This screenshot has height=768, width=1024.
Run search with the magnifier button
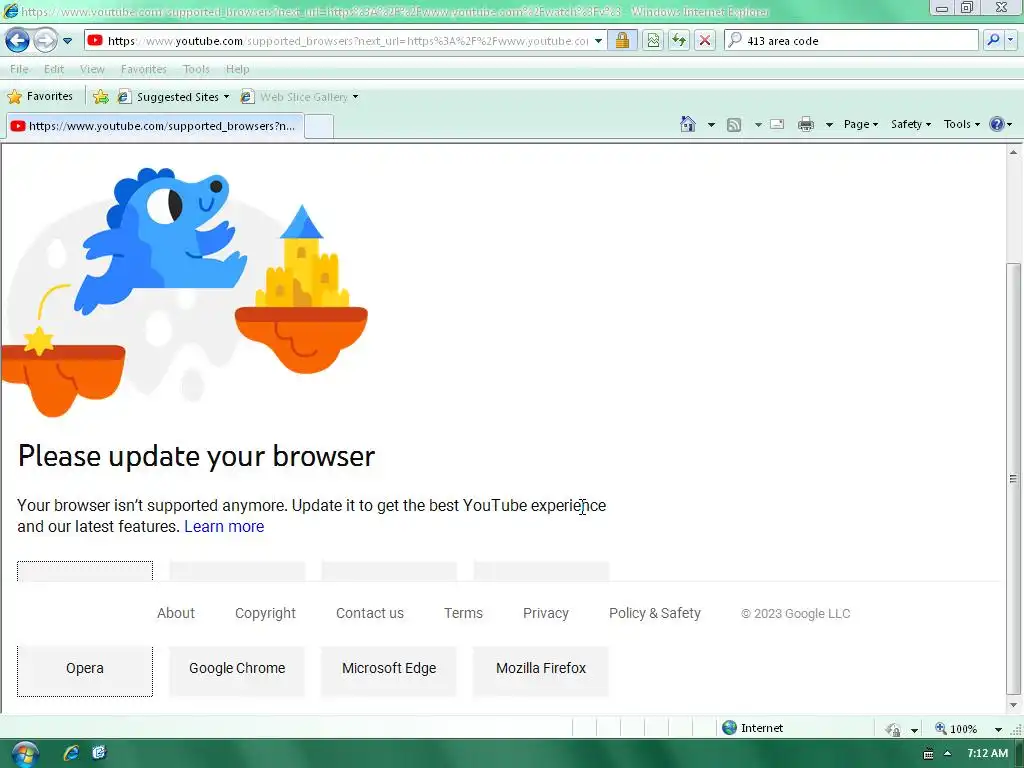[x=993, y=40]
